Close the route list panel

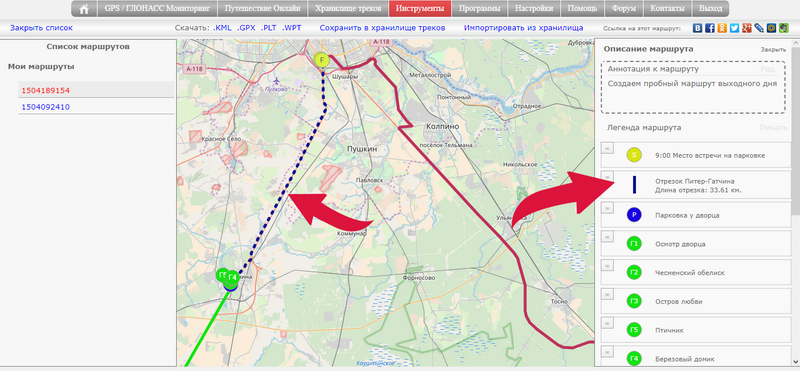tap(41, 28)
